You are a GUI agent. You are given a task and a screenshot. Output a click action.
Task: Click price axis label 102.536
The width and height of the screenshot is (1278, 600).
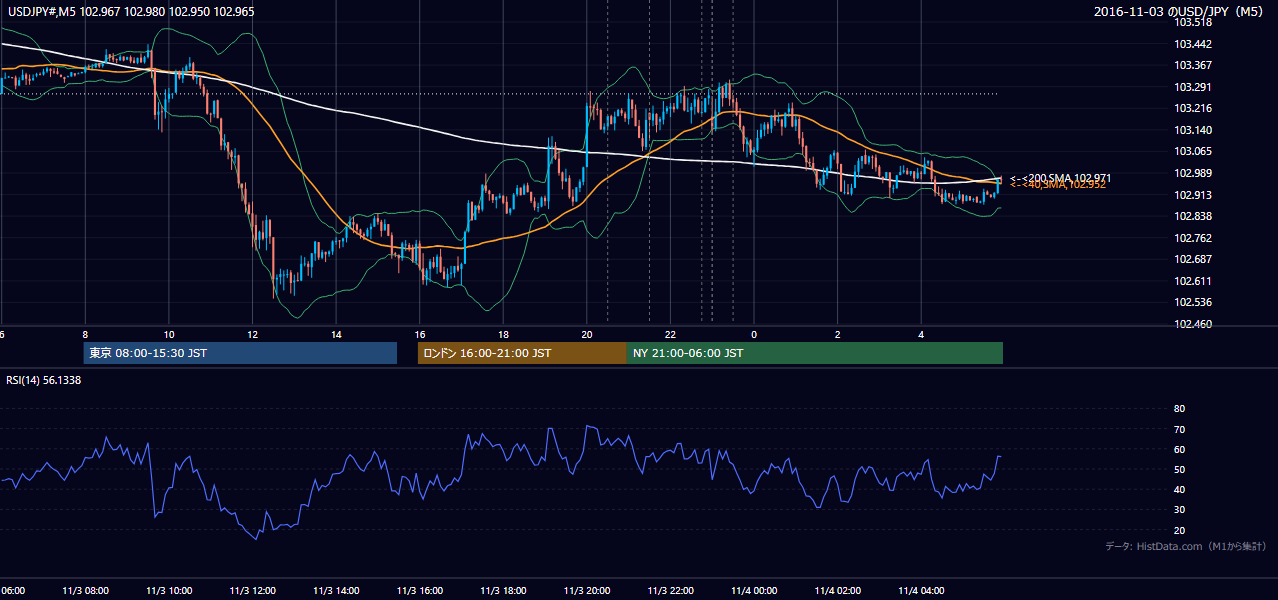1194,303
